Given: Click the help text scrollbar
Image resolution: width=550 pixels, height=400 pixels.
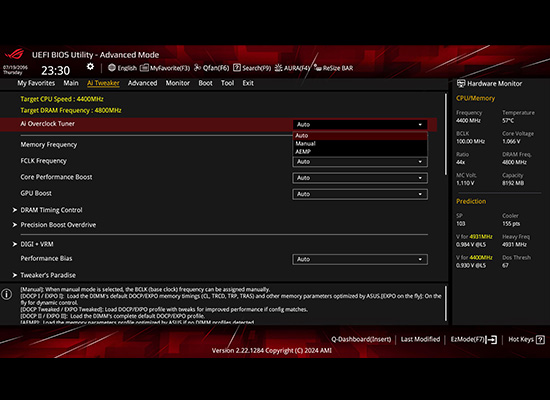Looking at the screenshot, I should click(446, 304).
